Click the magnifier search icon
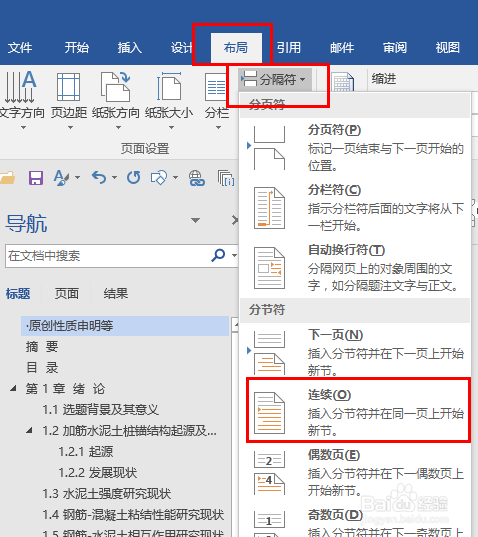The height and width of the screenshot is (537, 478). coord(218,255)
